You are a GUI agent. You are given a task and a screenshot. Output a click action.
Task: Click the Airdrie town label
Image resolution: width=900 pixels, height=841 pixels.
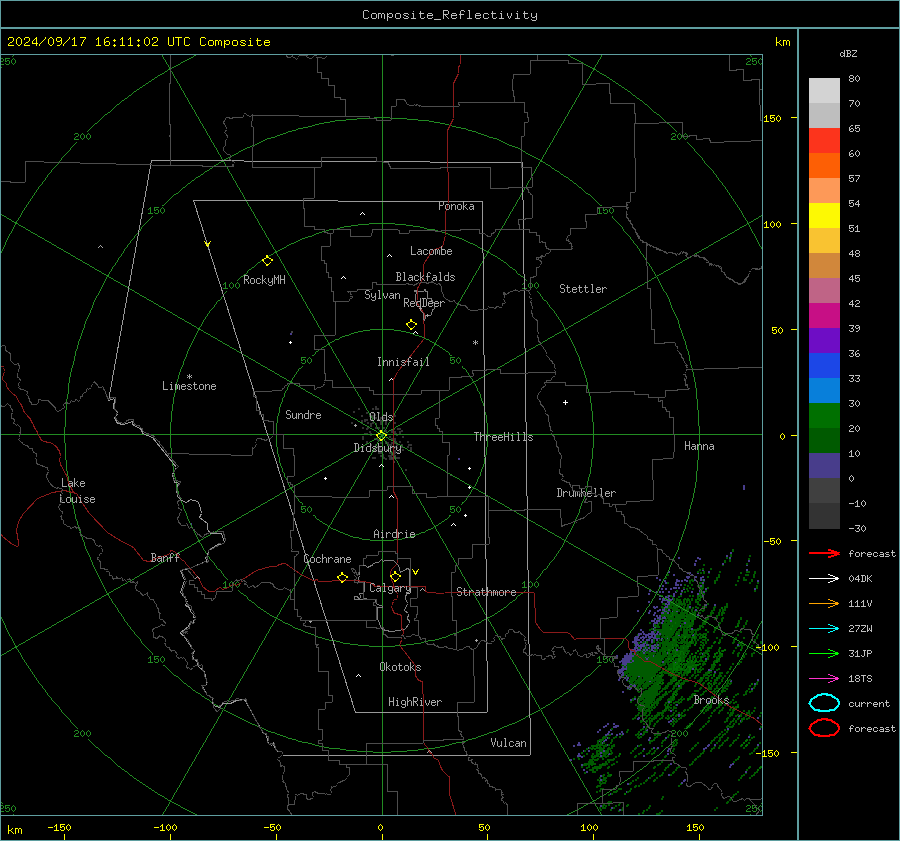(394, 534)
